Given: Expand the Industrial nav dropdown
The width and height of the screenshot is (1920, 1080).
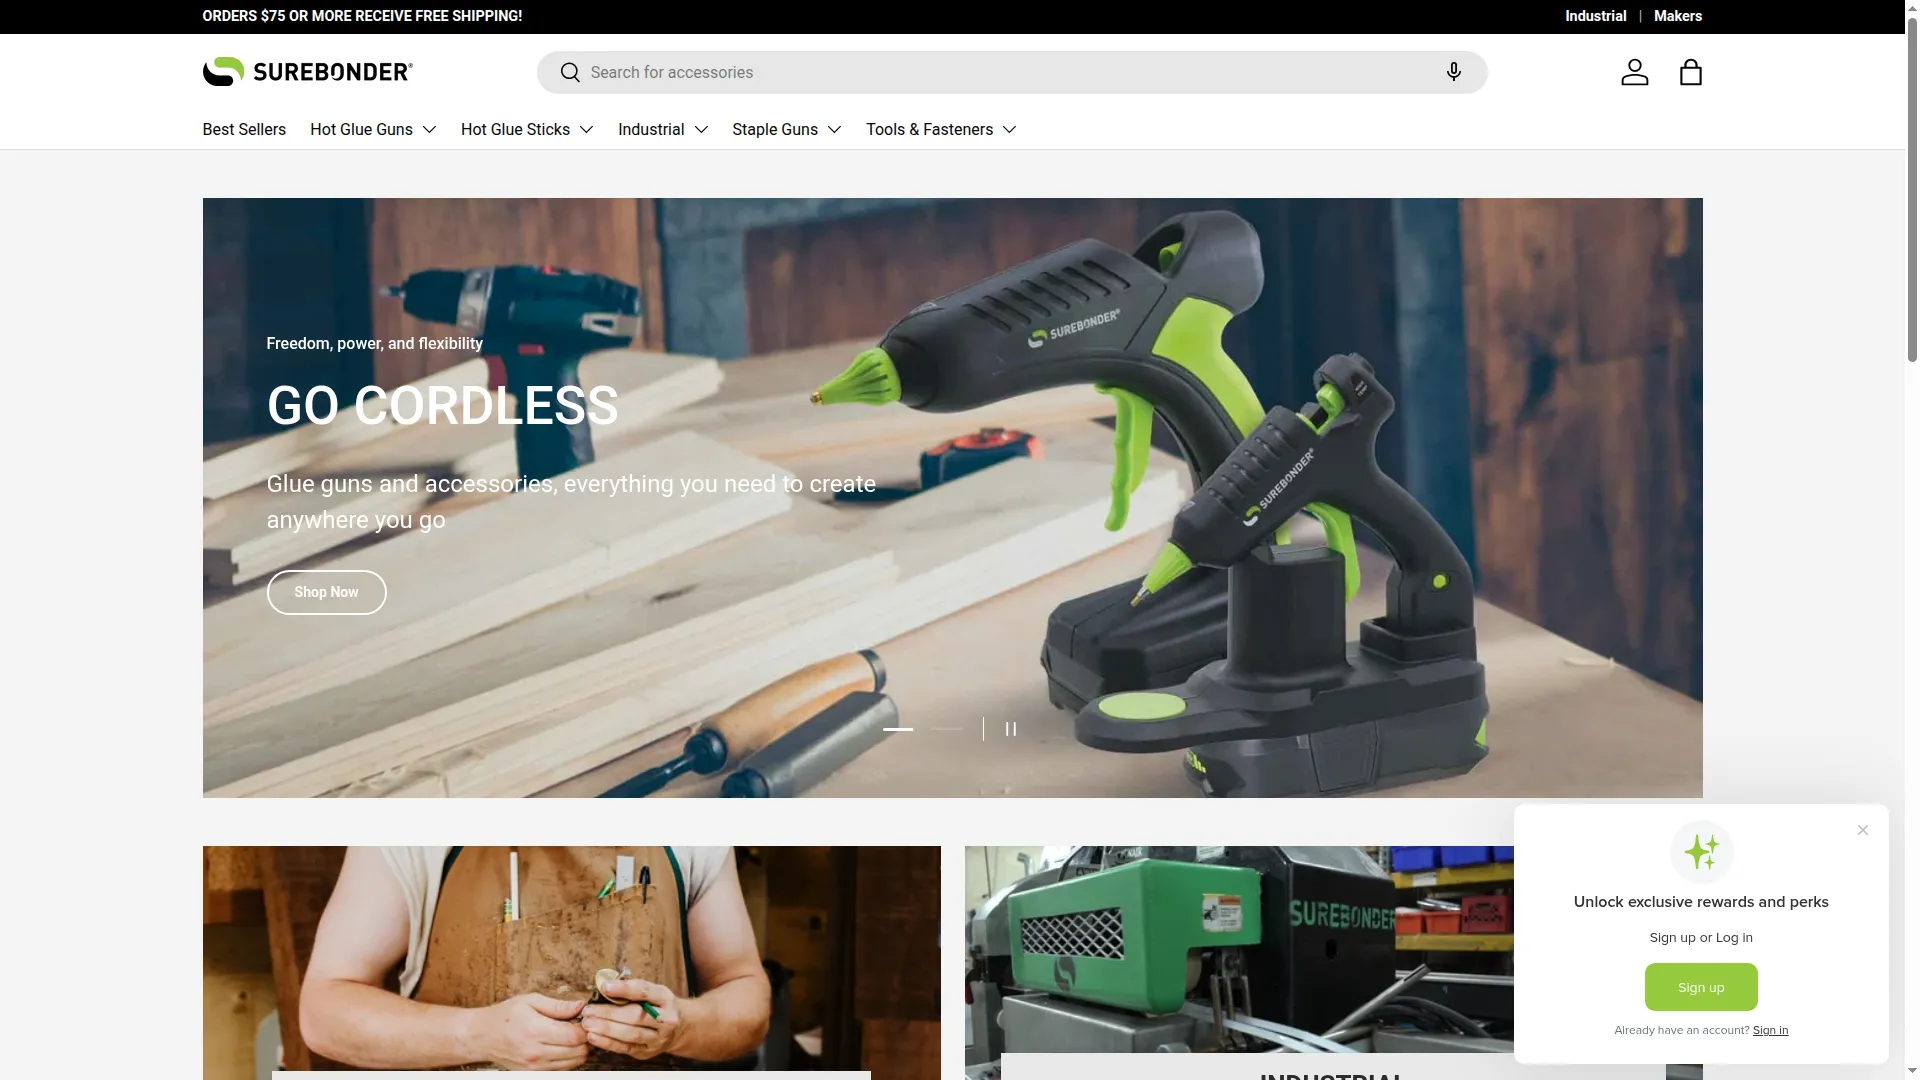Looking at the screenshot, I should (x=663, y=130).
